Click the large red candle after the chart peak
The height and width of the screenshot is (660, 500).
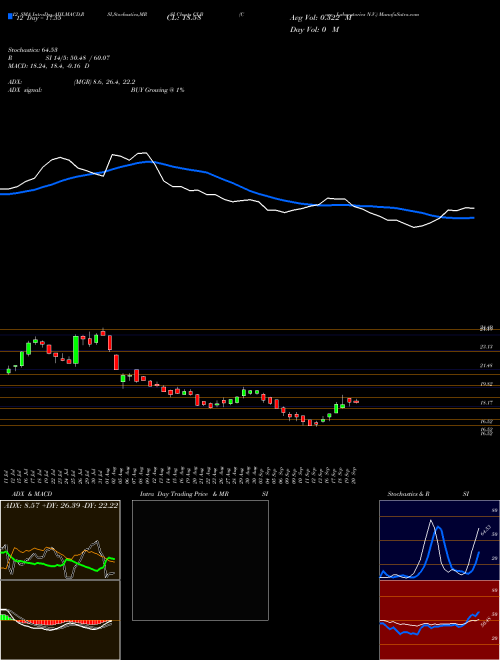click(x=117, y=362)
